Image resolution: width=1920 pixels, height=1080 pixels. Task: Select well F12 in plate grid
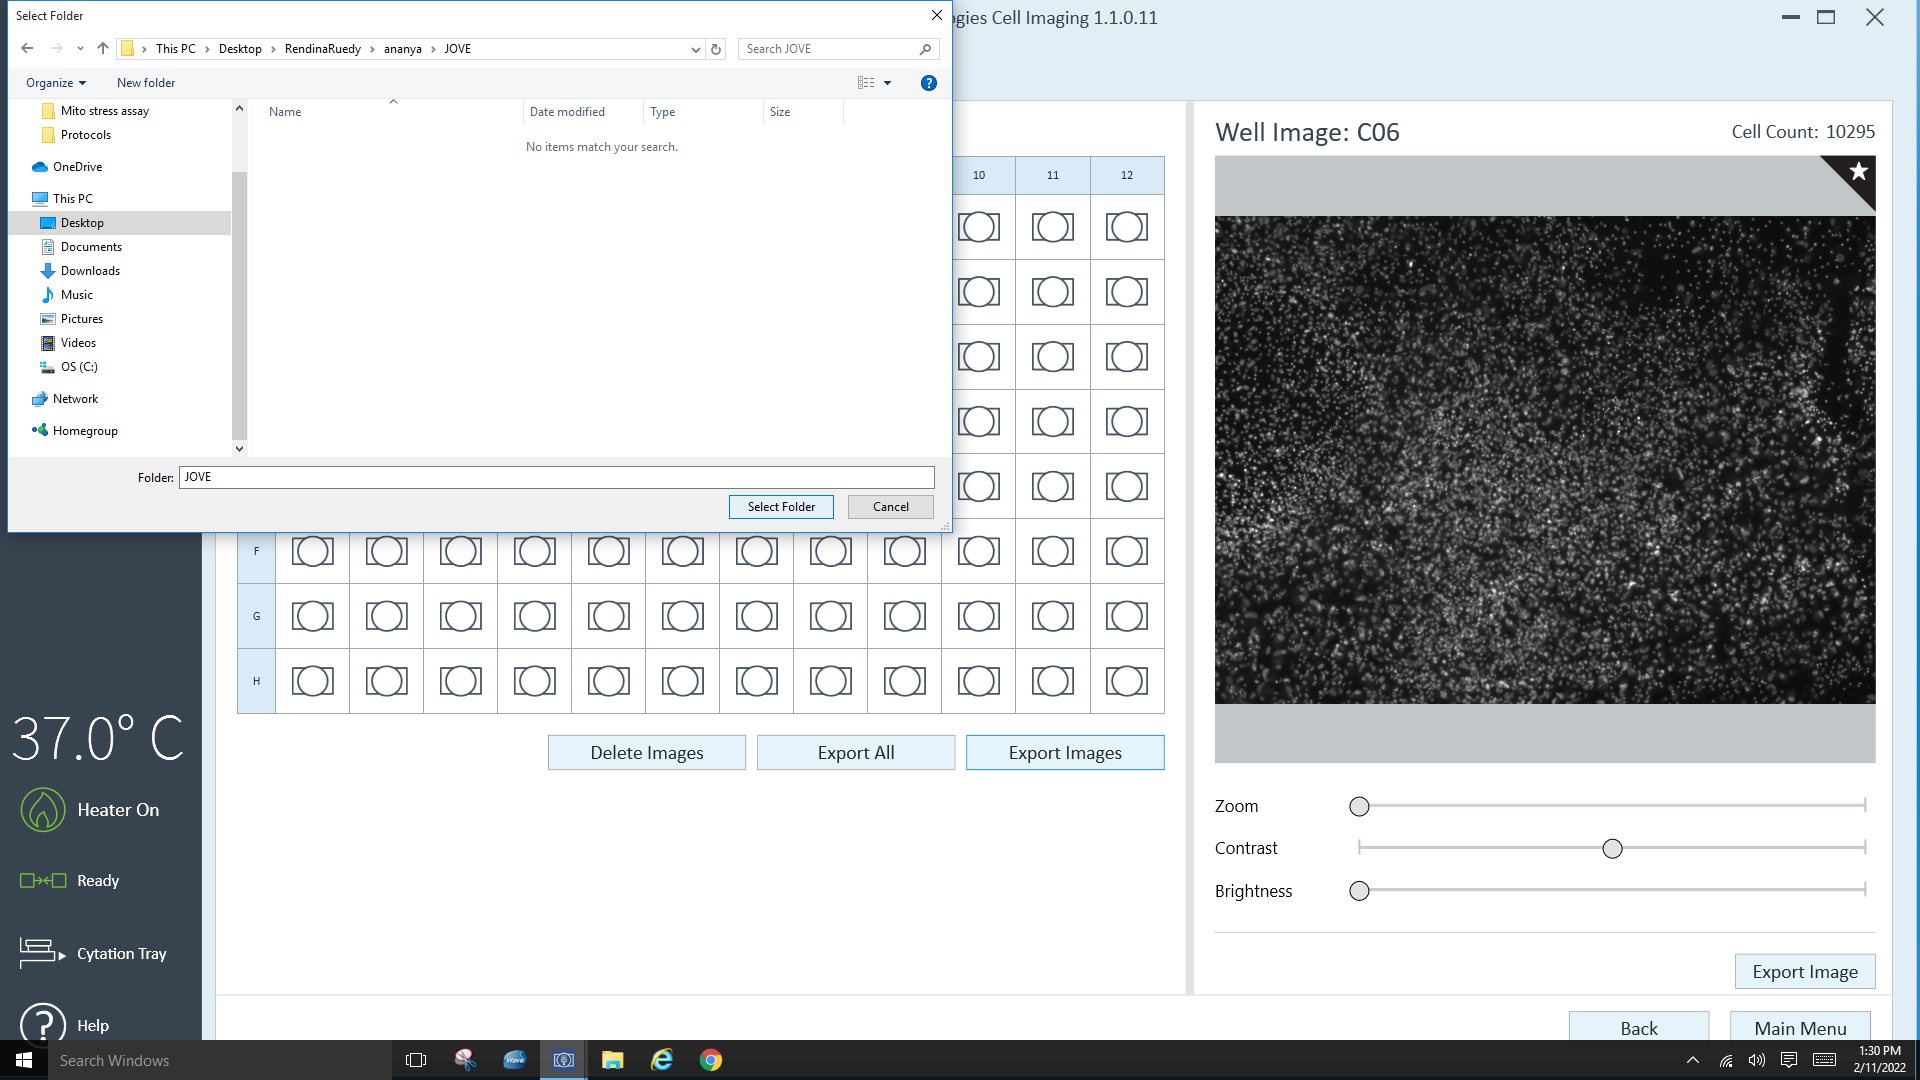pyautogui.click(x=1126, y=551)
